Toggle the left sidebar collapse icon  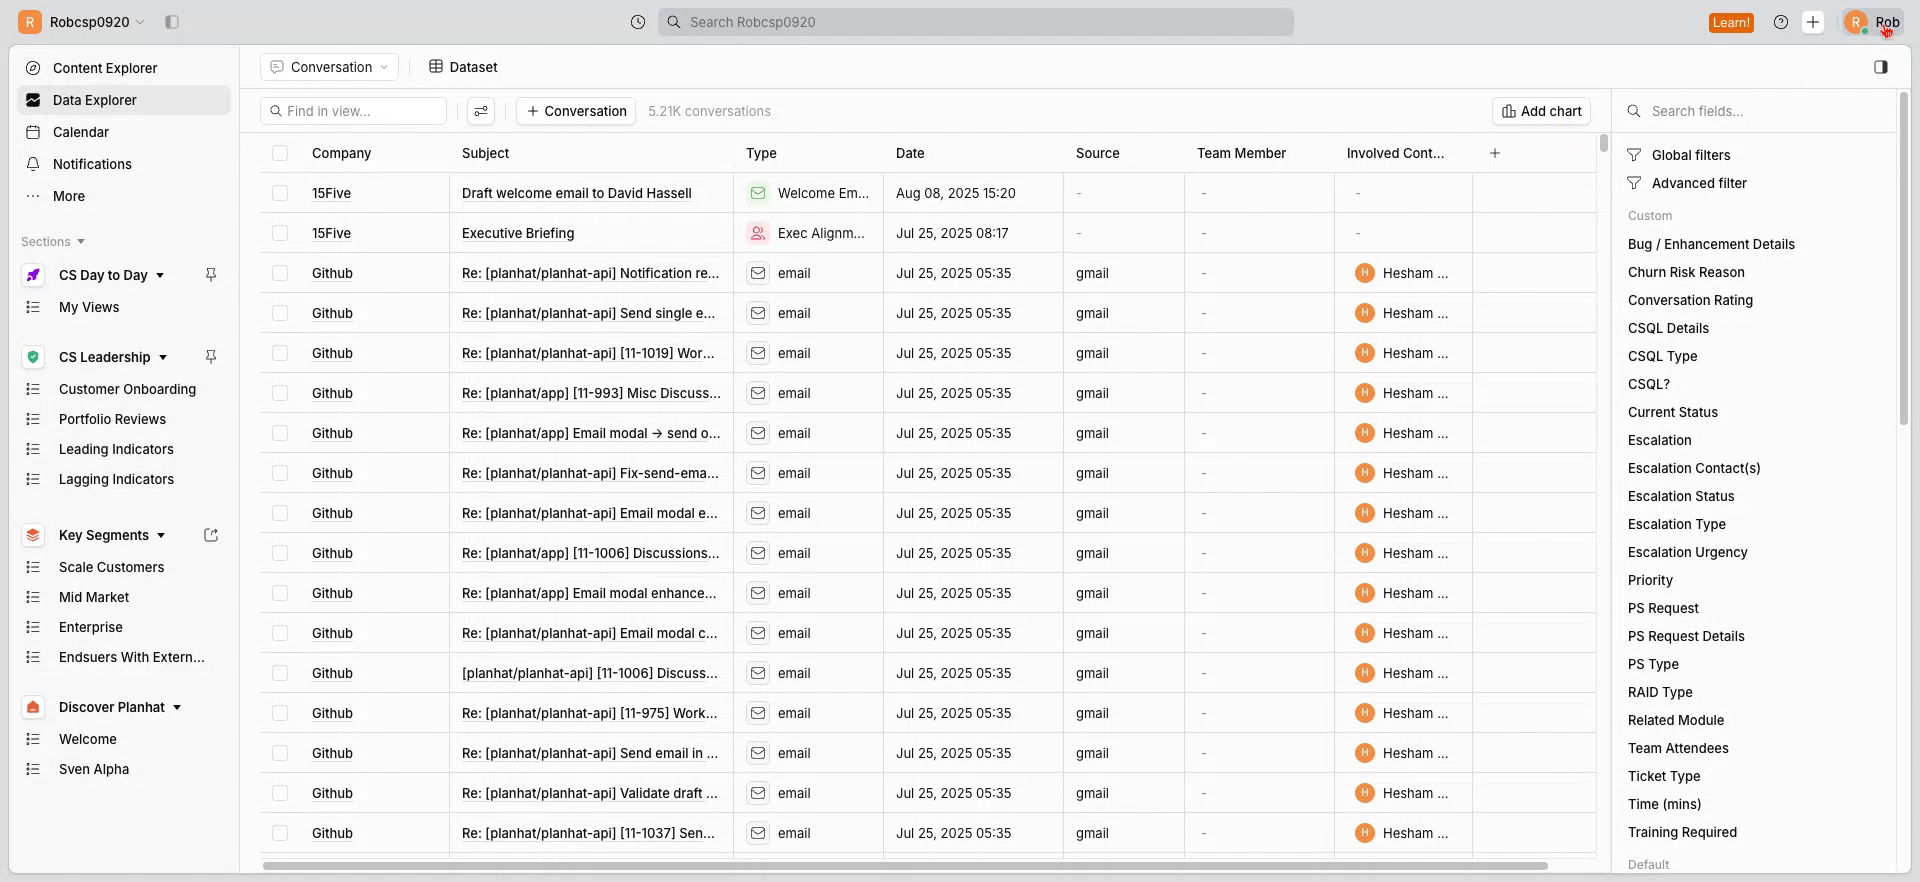(x=172, y=22)
